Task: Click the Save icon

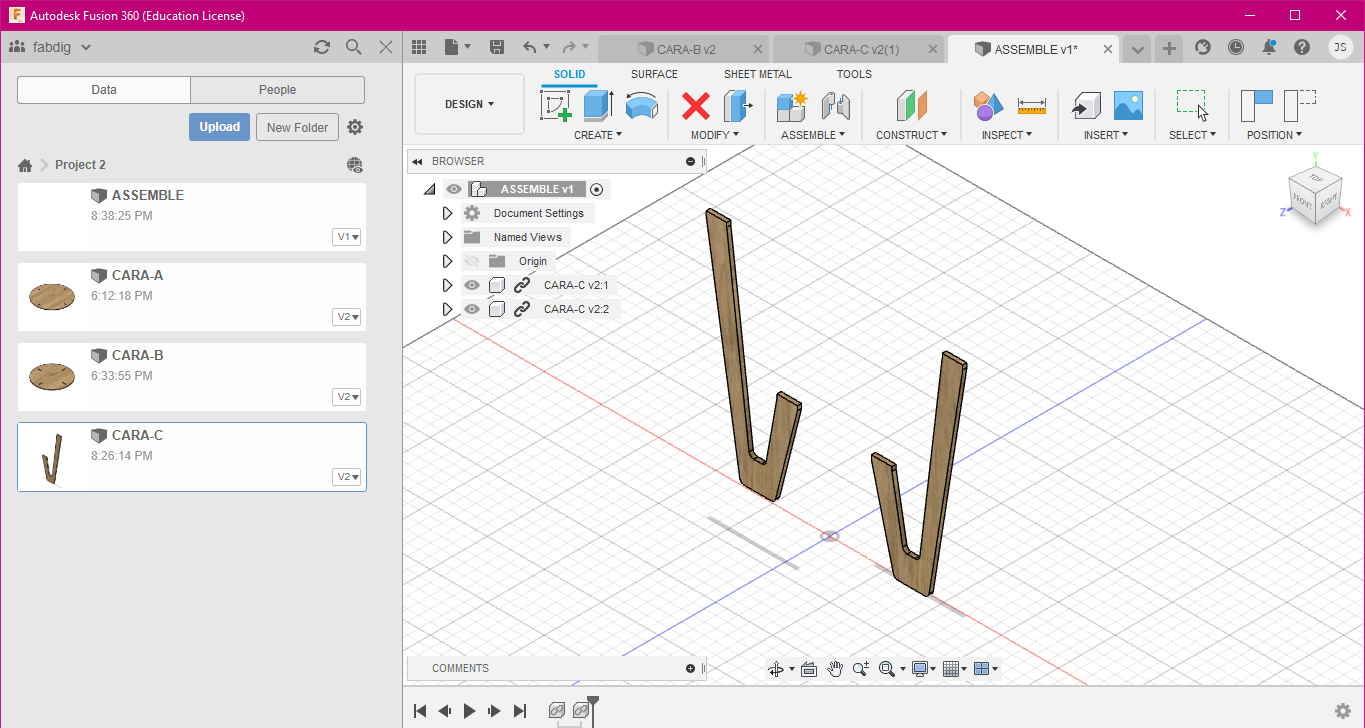Action: (x=497, y=47)
